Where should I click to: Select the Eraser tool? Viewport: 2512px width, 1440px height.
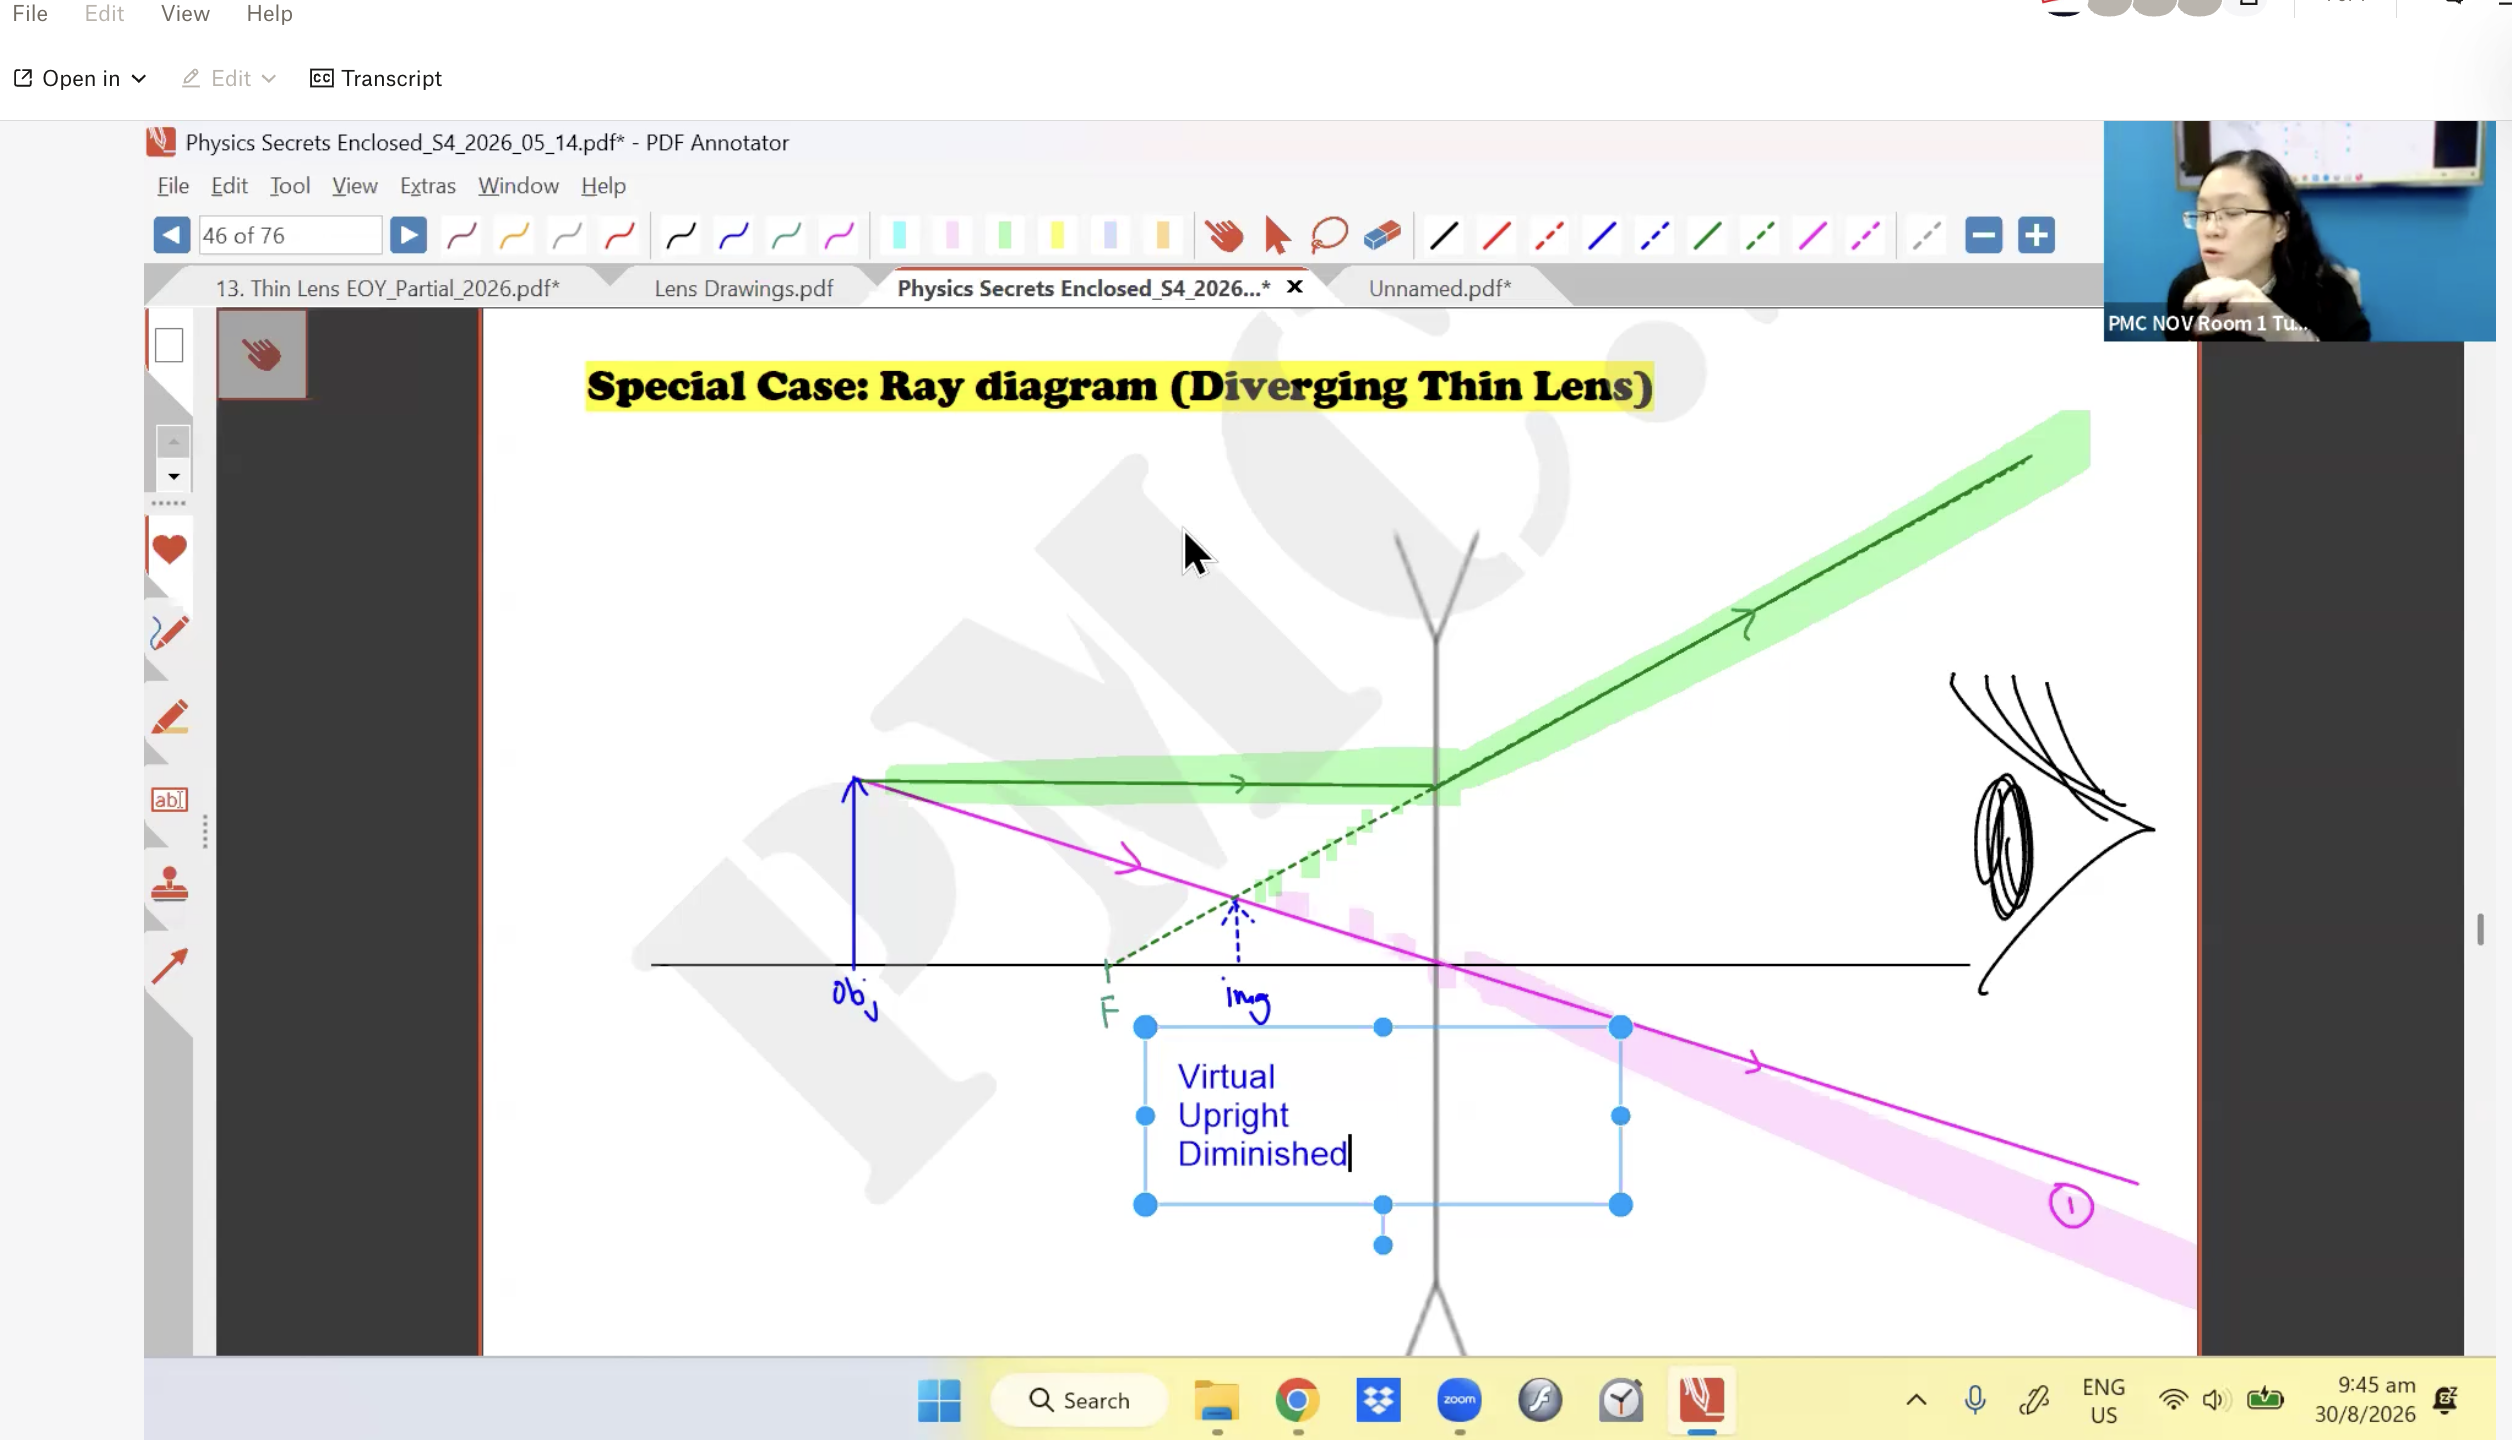pos(1382,235)
